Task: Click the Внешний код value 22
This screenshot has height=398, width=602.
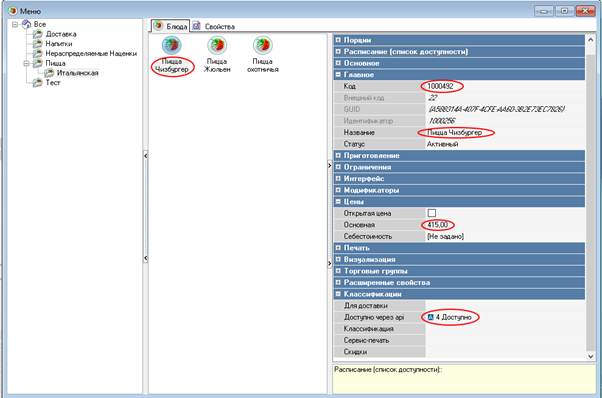Action: pos(433,97)
